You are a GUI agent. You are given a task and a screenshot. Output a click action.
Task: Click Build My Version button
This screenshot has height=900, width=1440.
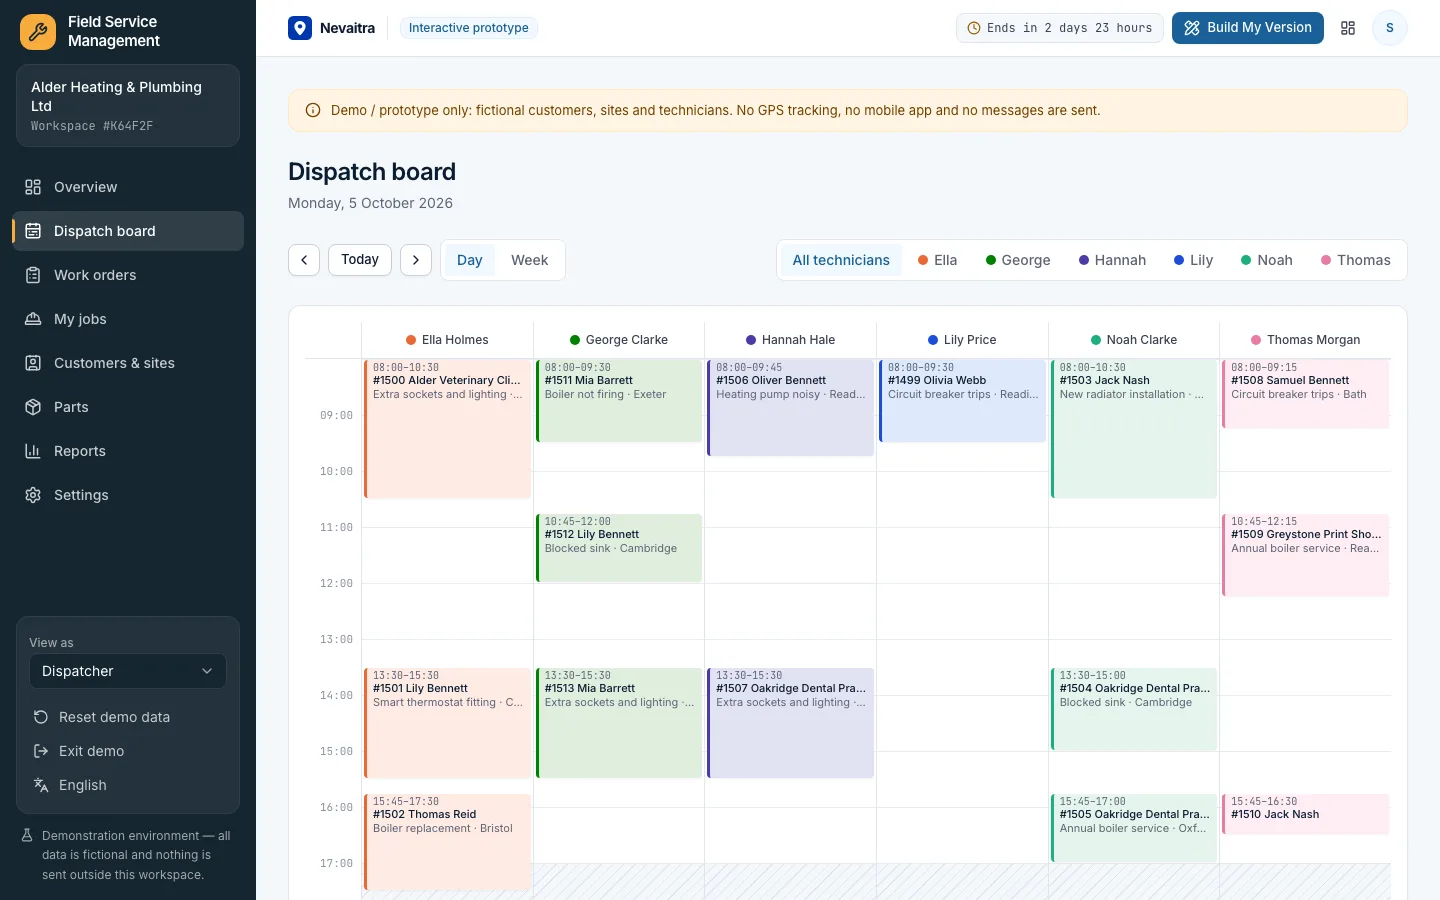click(x=1248, y=28)
